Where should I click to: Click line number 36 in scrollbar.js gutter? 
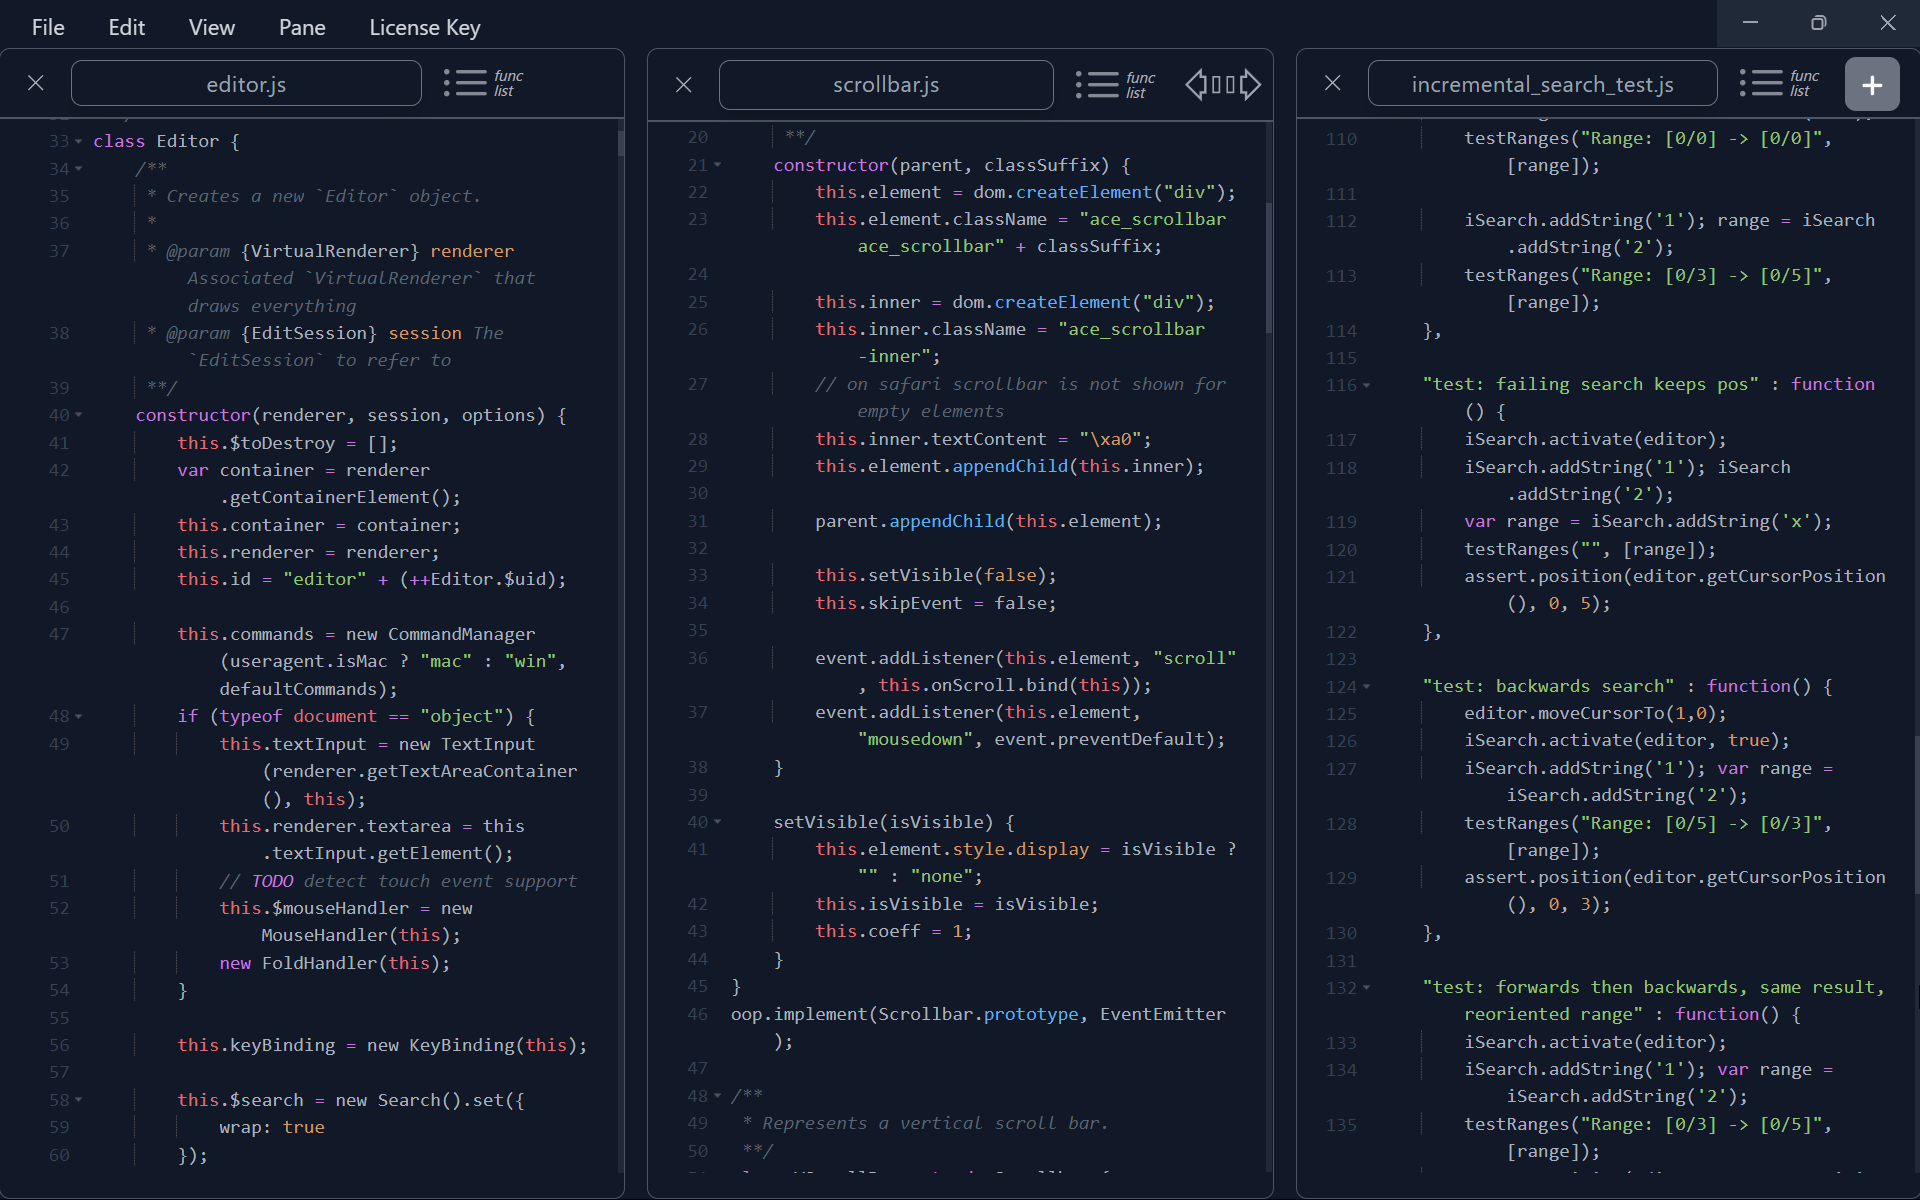click(697, 658)
